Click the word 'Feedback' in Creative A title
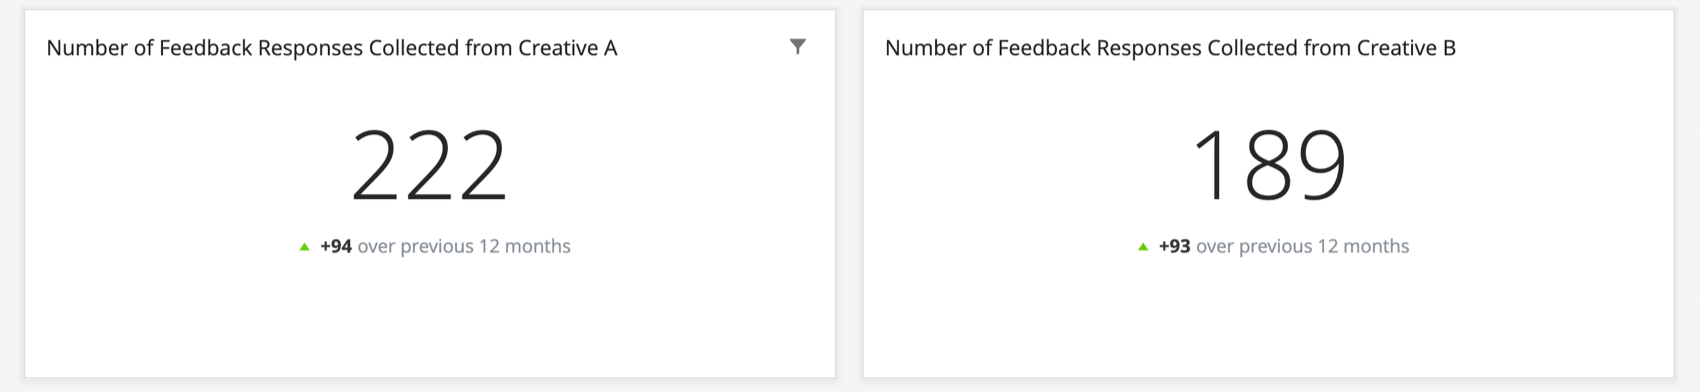Image resolution: width=1700 pixels, height=392 pixels. coord(213,48)
